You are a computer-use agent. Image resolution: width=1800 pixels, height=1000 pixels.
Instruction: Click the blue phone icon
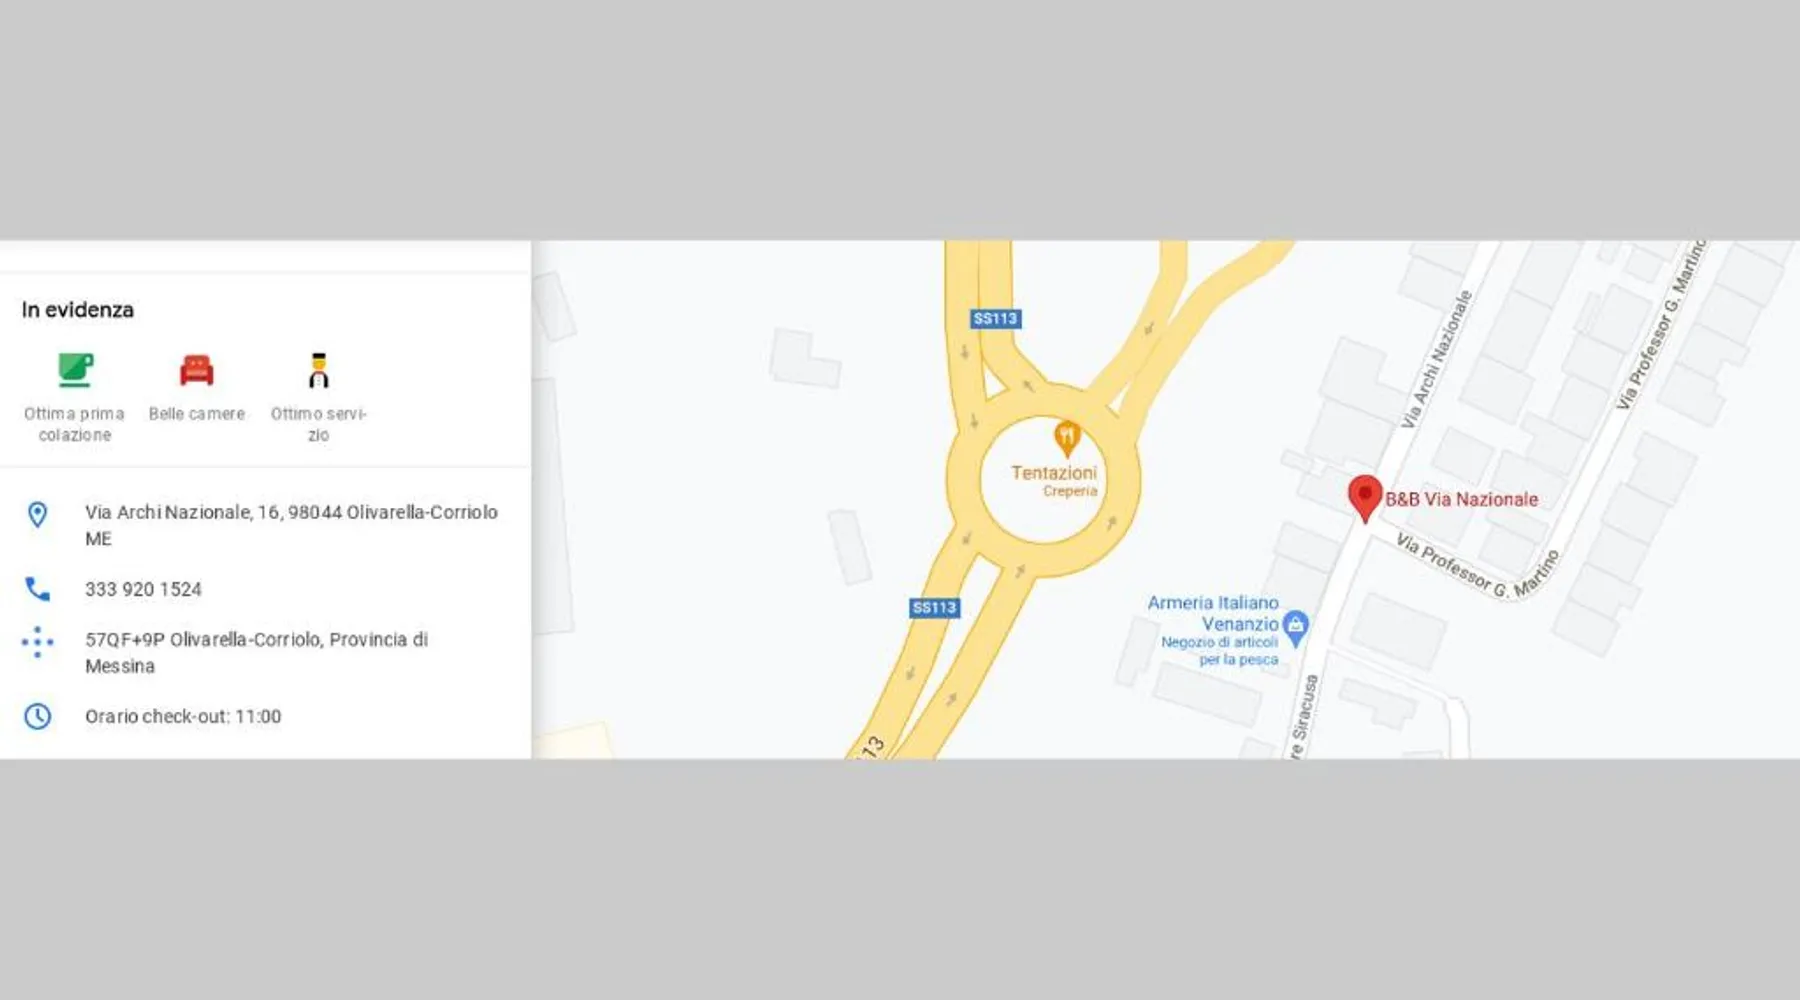click(37, 589)
